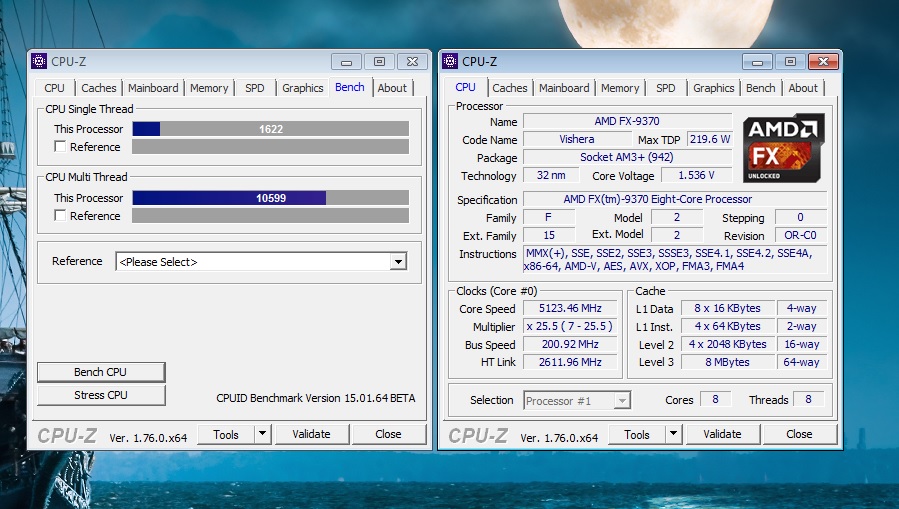Click the AMD FX Unlocked logo
This screenshot has height=509, width=899.
(783, 148)
